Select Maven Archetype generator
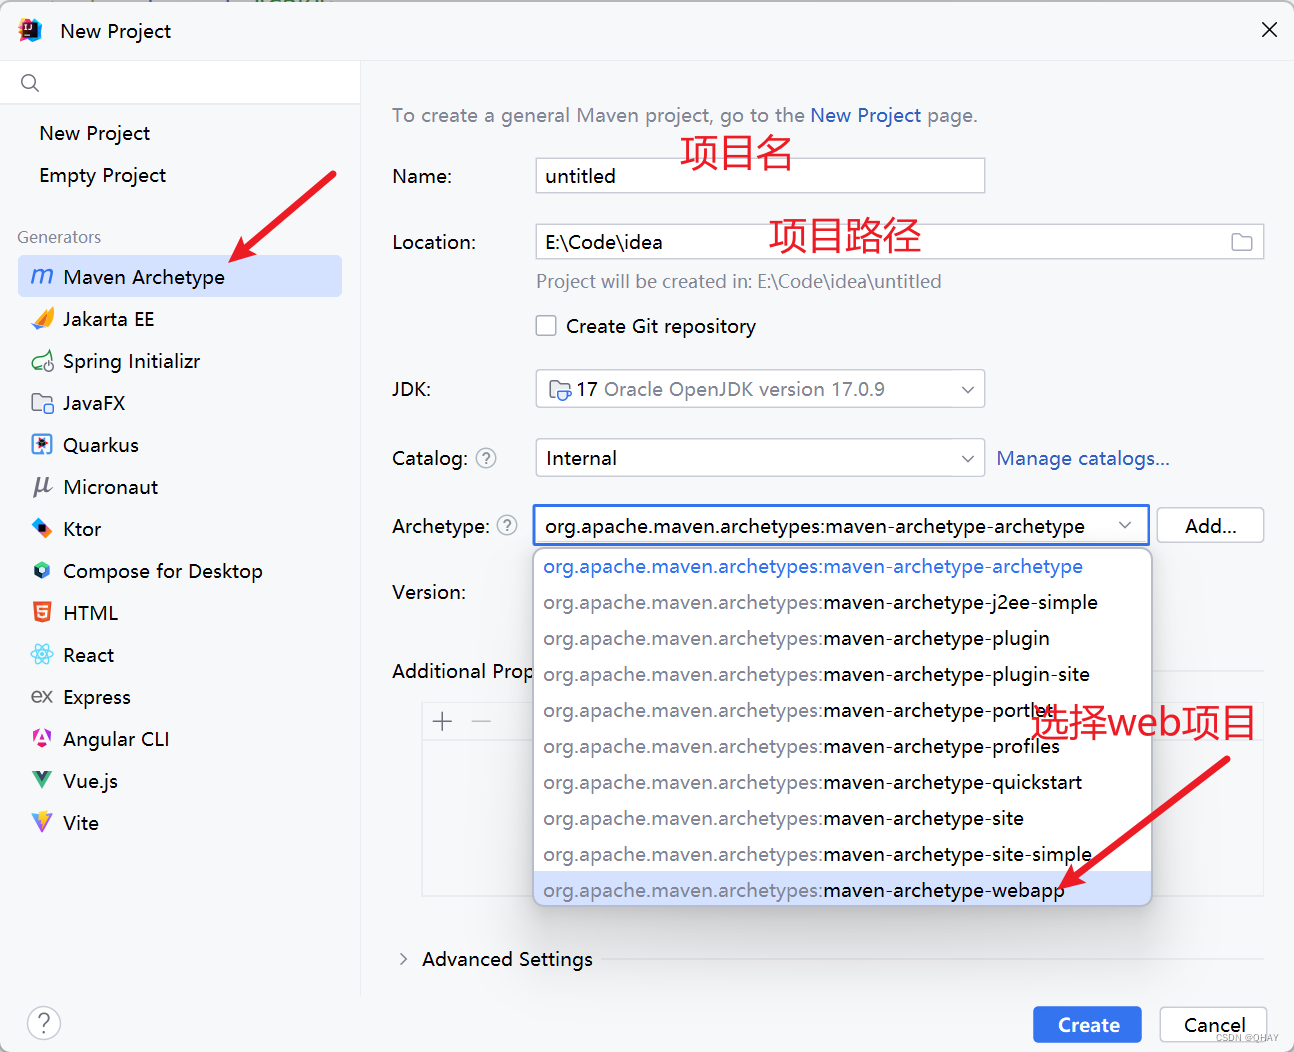The width and height of the screenshot is (1294, 1052). [180, 276]
